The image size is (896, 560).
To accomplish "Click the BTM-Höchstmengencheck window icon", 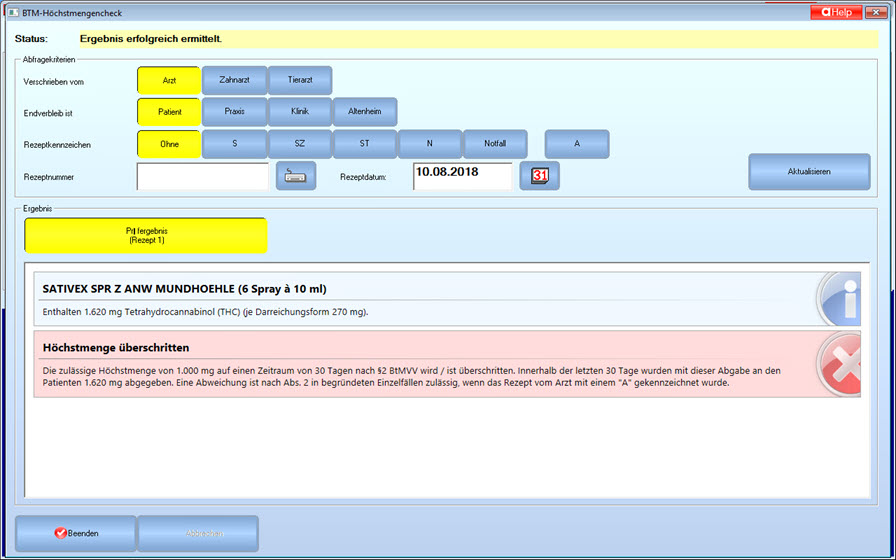I will click(11, 12).
